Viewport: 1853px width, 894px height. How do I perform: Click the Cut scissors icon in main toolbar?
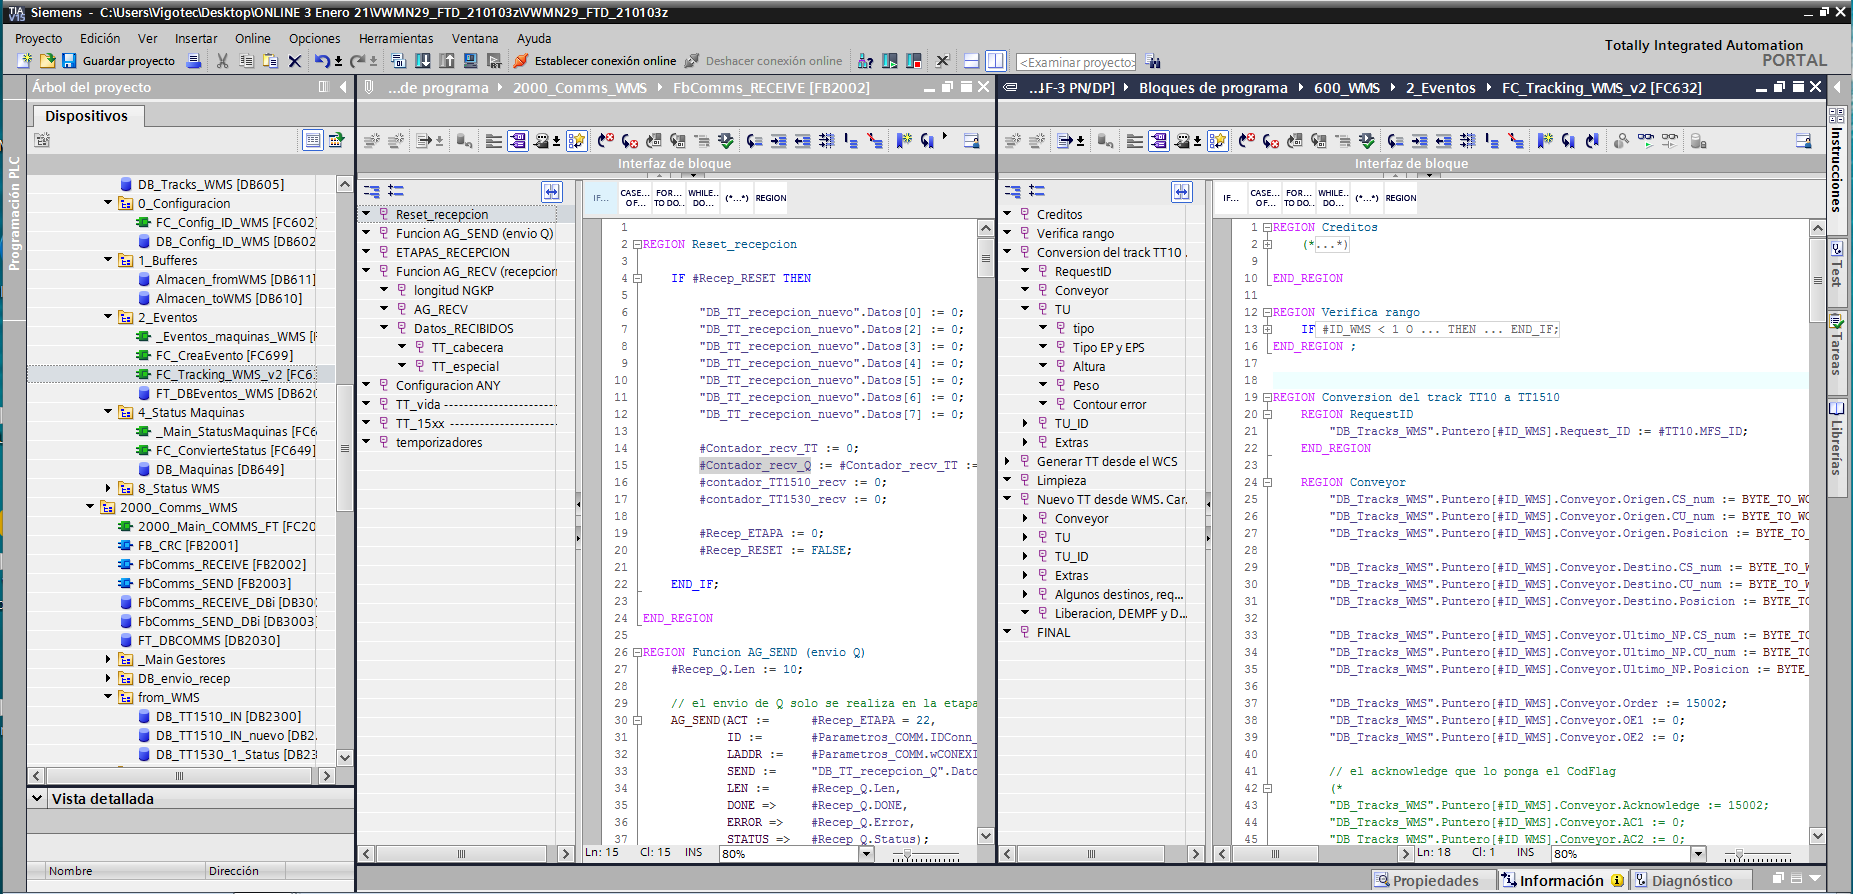pos(222,61)
